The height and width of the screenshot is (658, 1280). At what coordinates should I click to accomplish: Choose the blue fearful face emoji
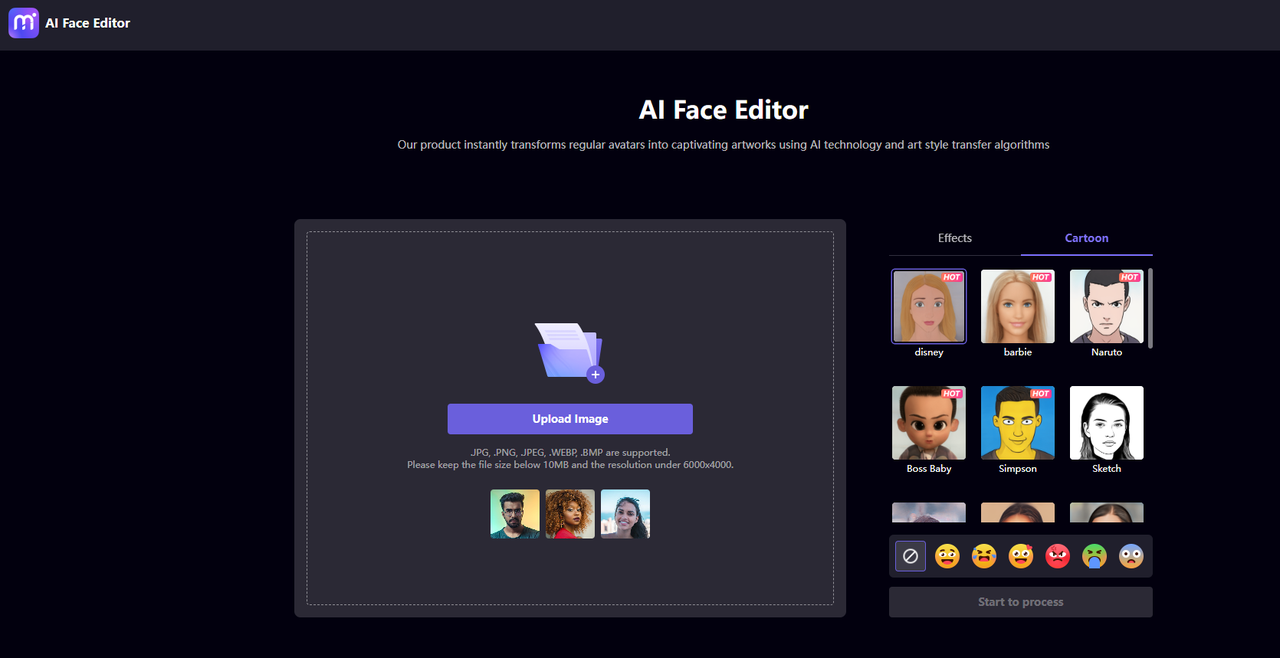click(x=1131, y=556)
